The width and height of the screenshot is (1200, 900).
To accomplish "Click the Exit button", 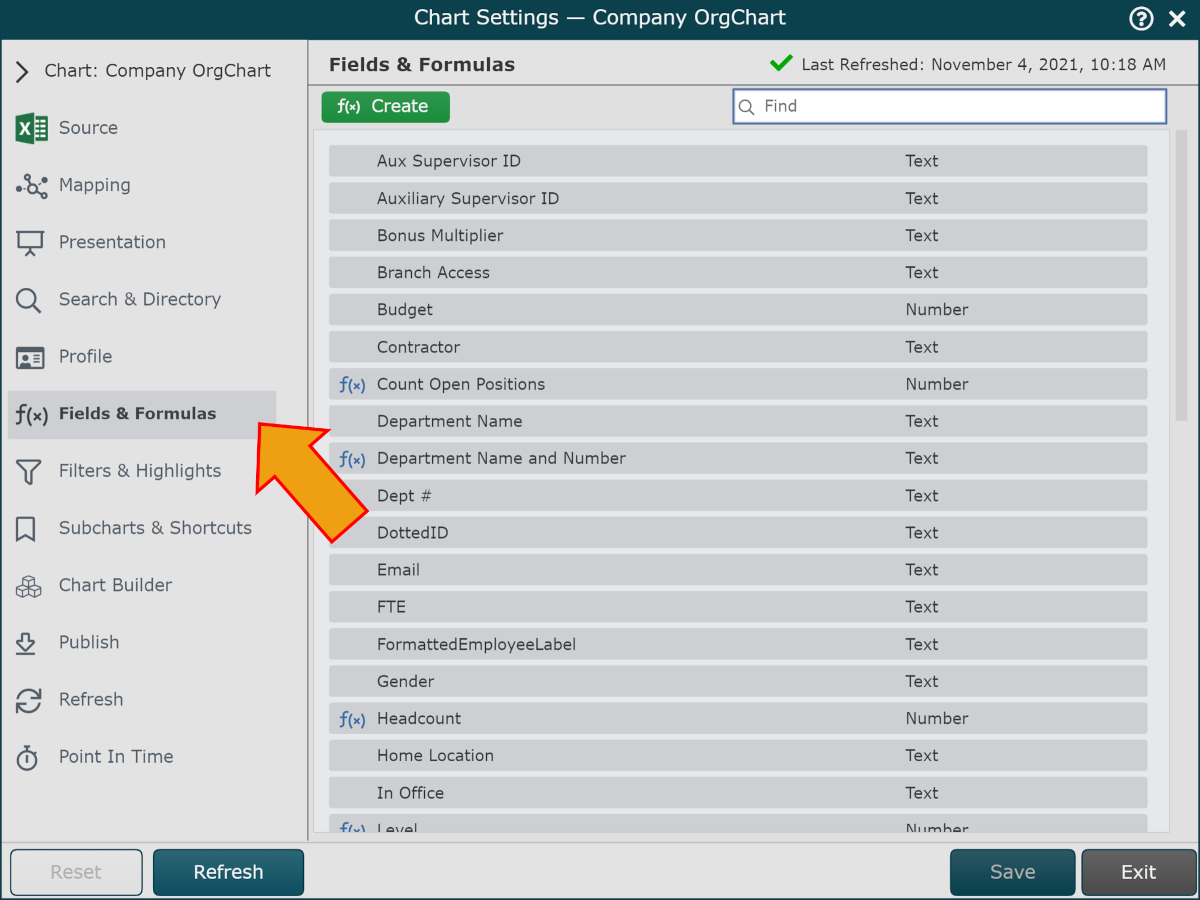I will click(1138, 872).
